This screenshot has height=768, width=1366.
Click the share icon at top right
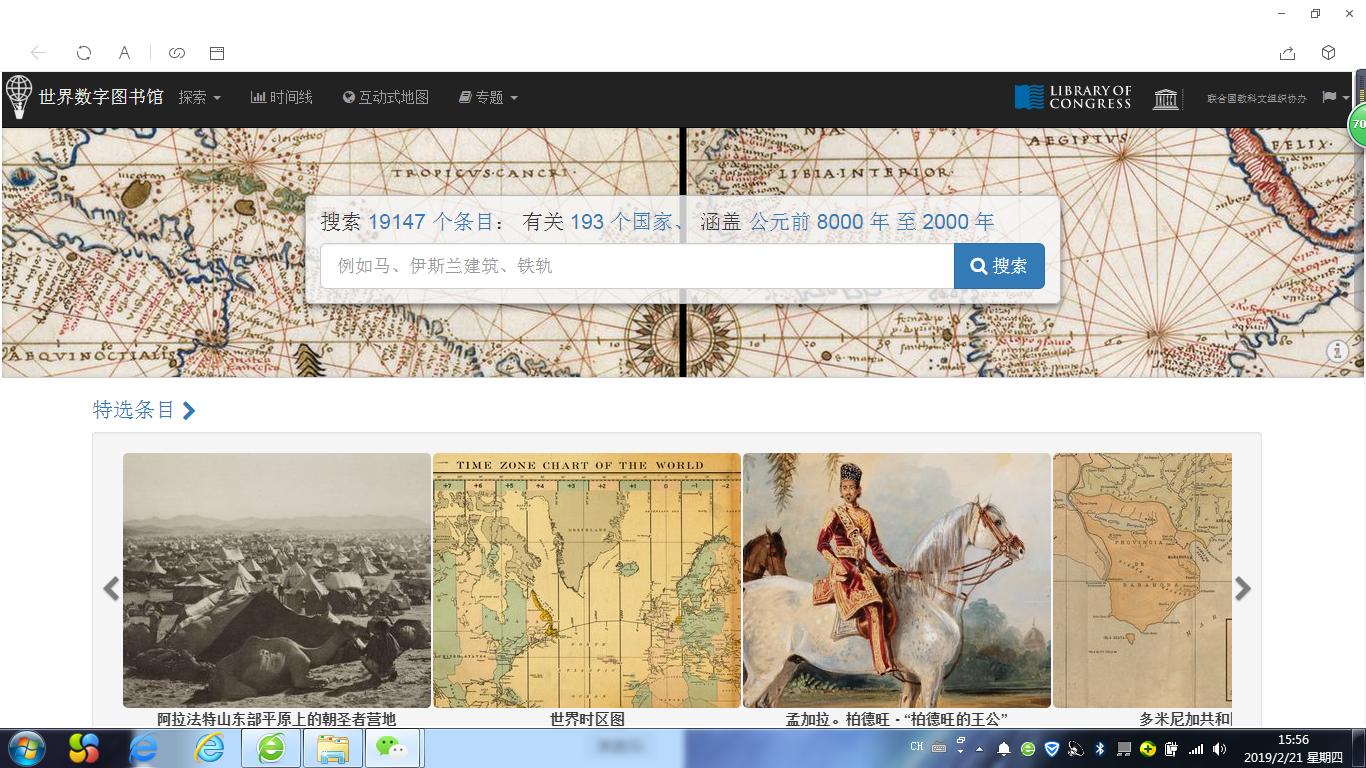click(1287, 53)
